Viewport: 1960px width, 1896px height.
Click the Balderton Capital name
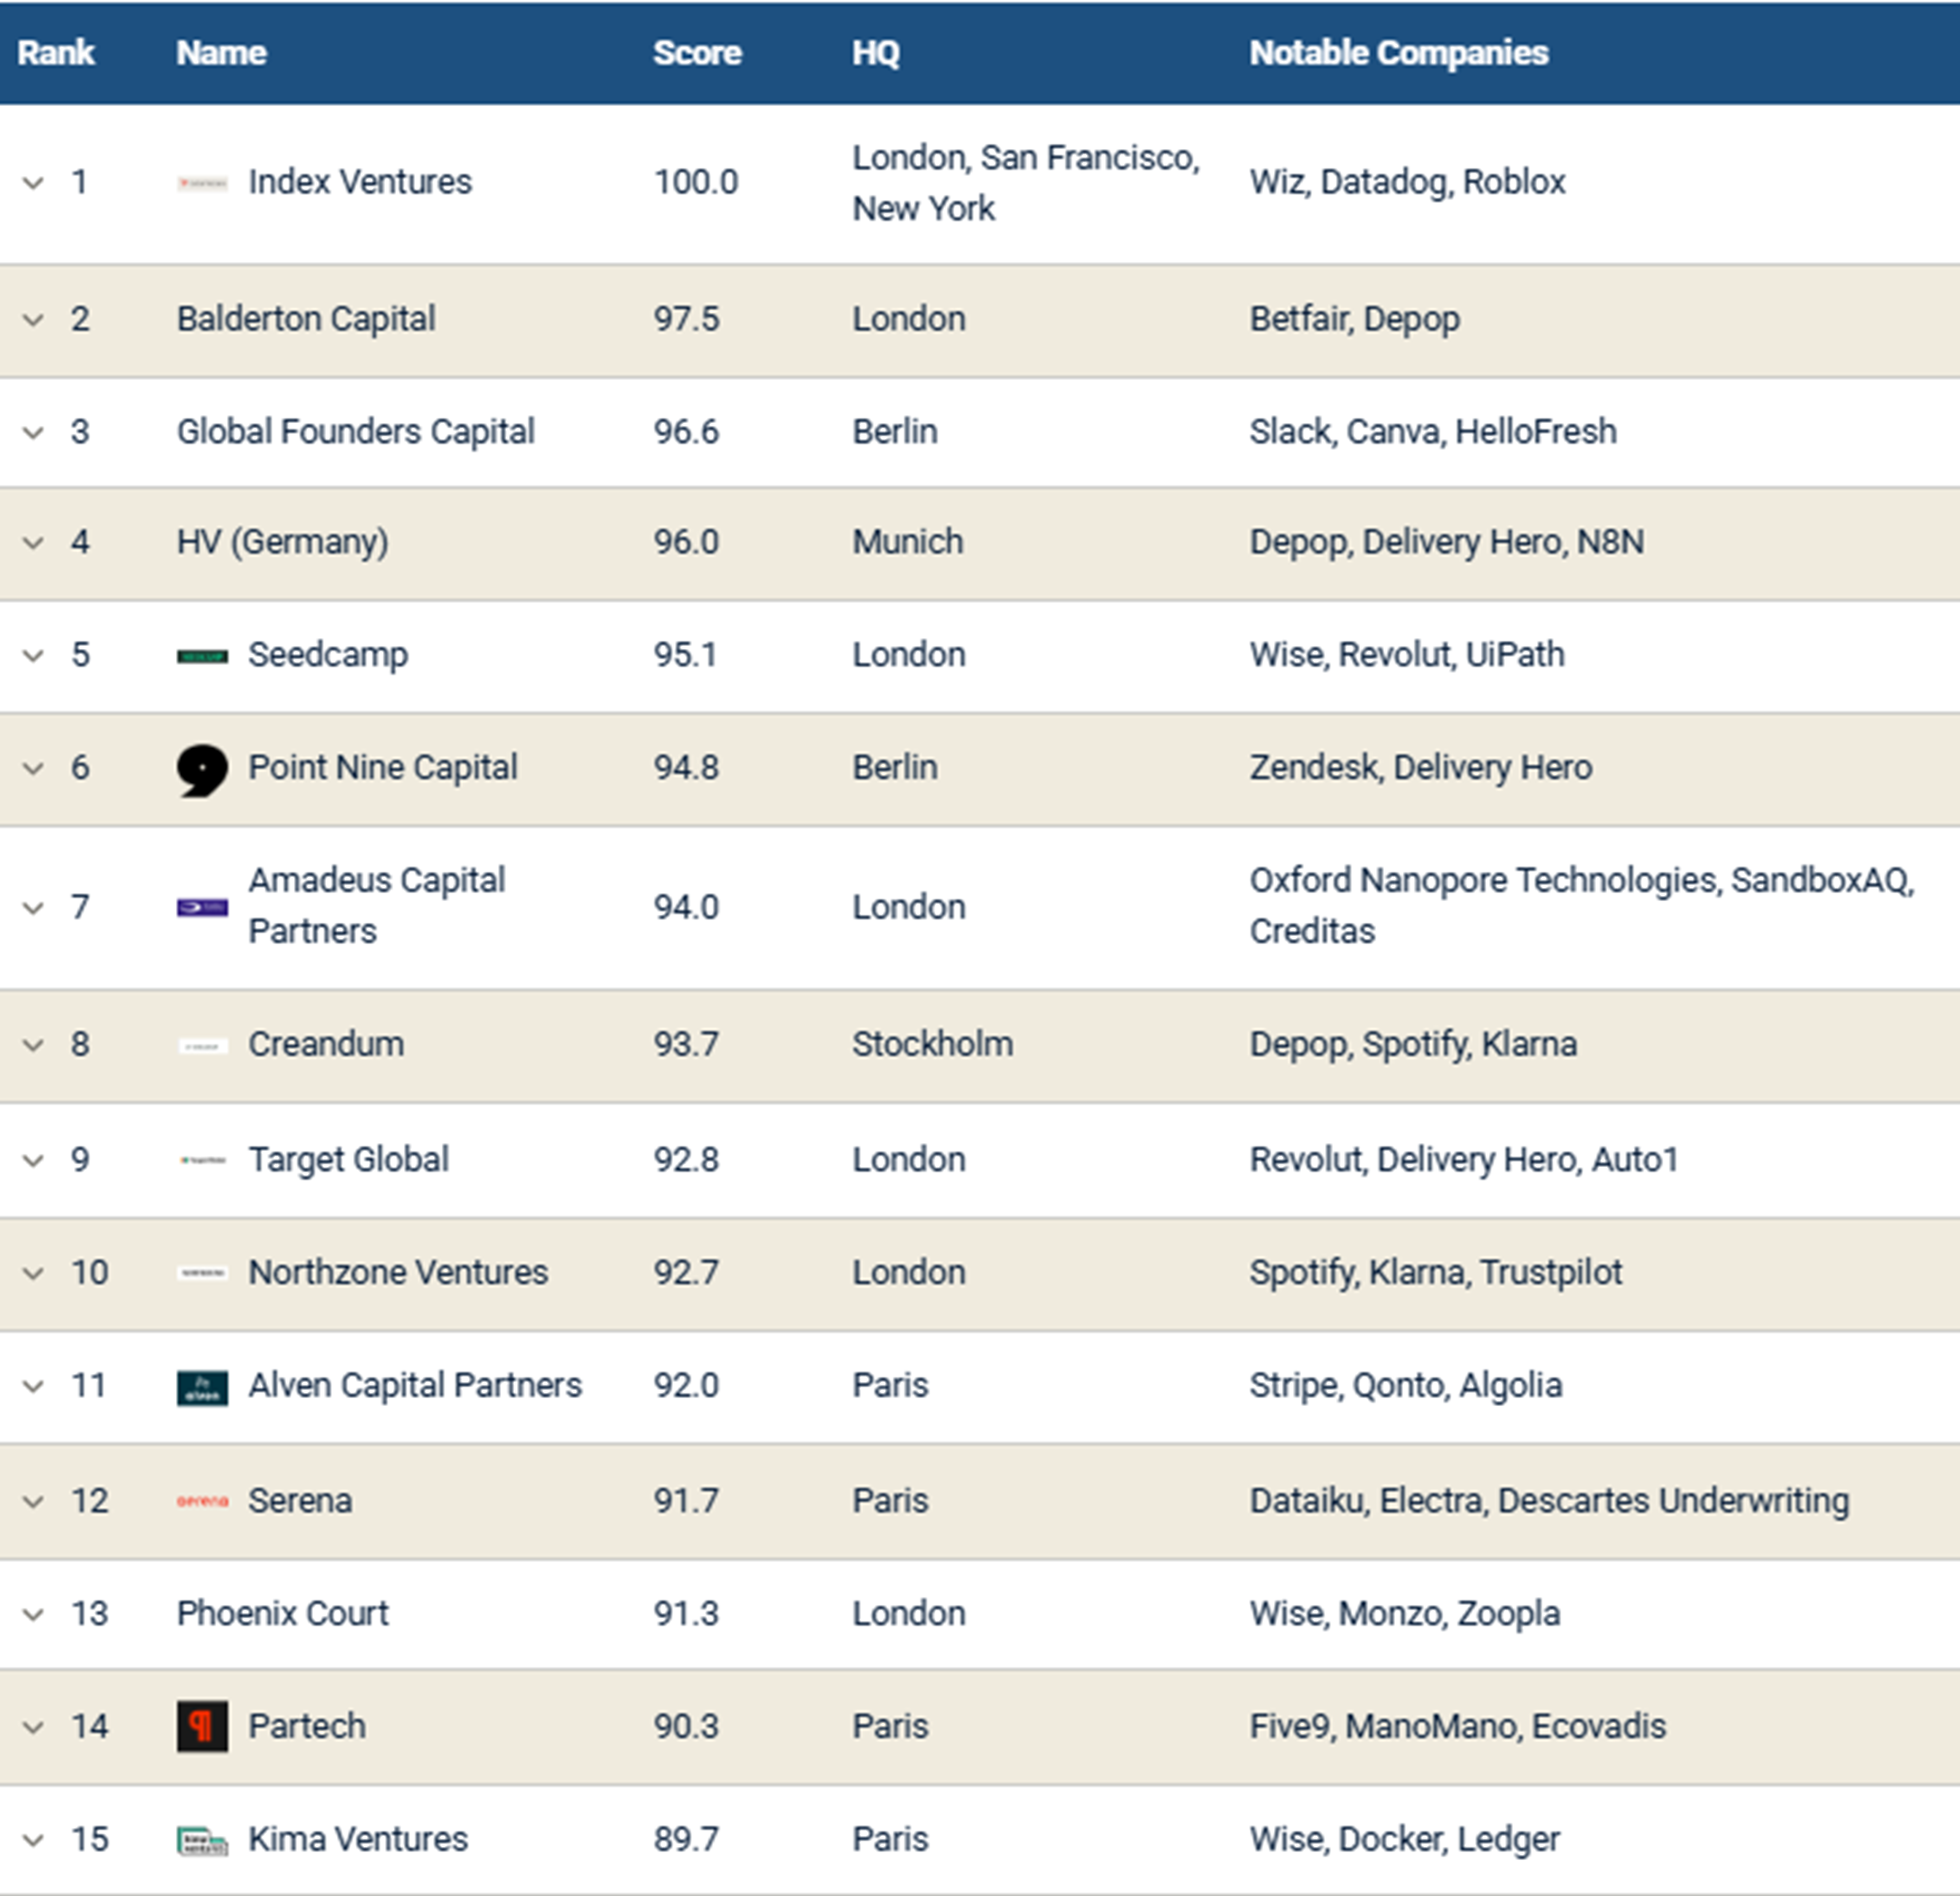click(x=306, y=319)
